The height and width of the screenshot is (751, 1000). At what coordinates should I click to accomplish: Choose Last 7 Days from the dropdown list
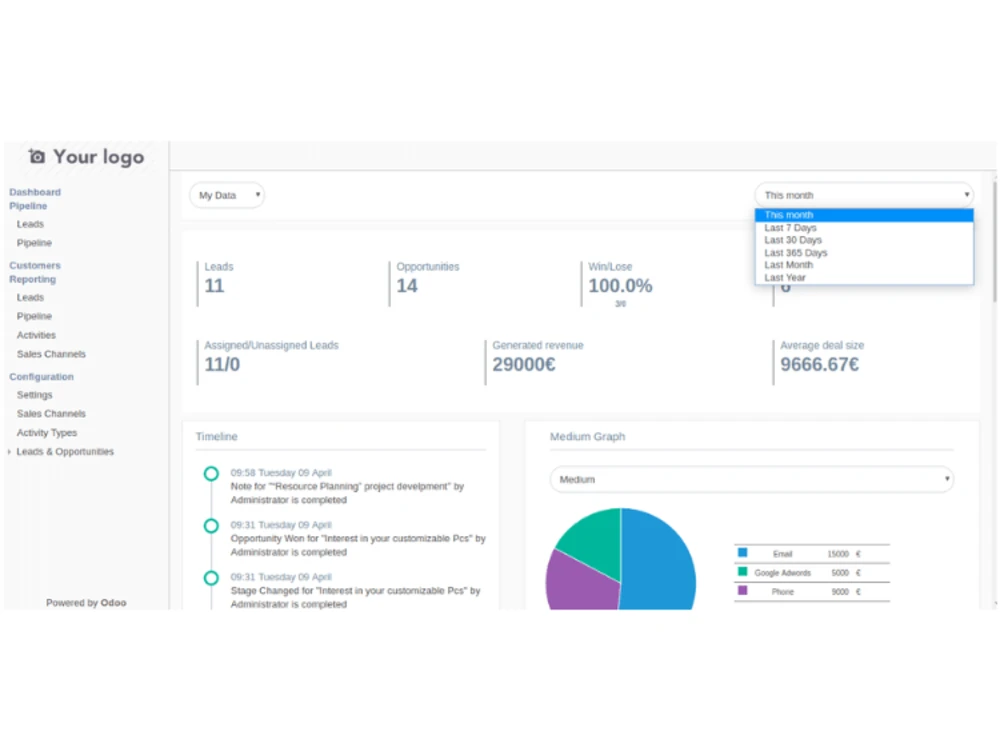point(864,228)
